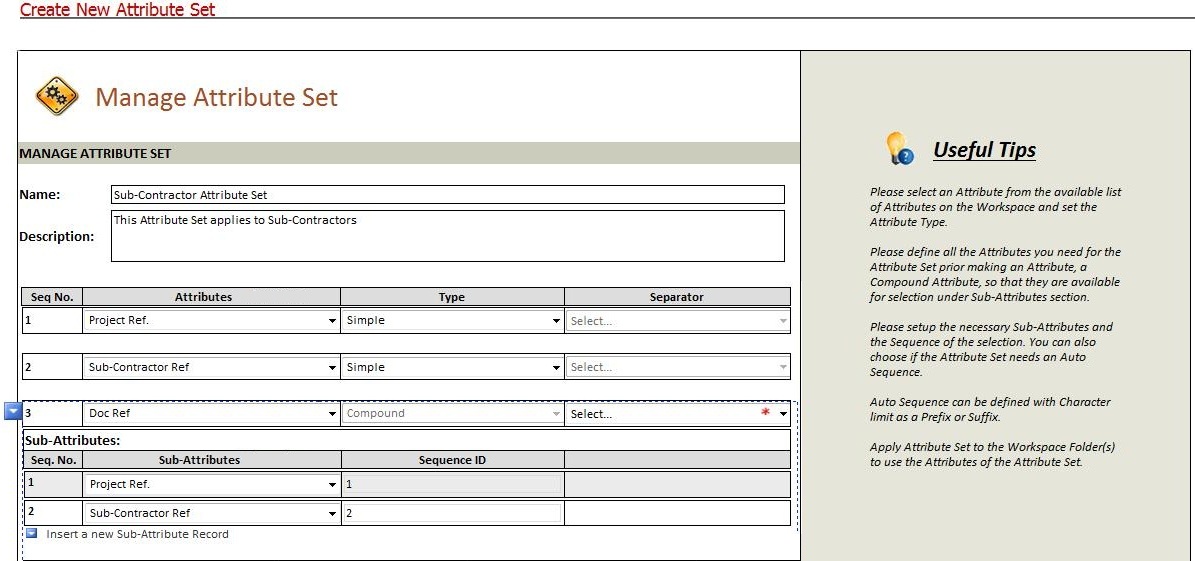Open the Project Ref. sub-attribute dropdown

pos(332,485)
